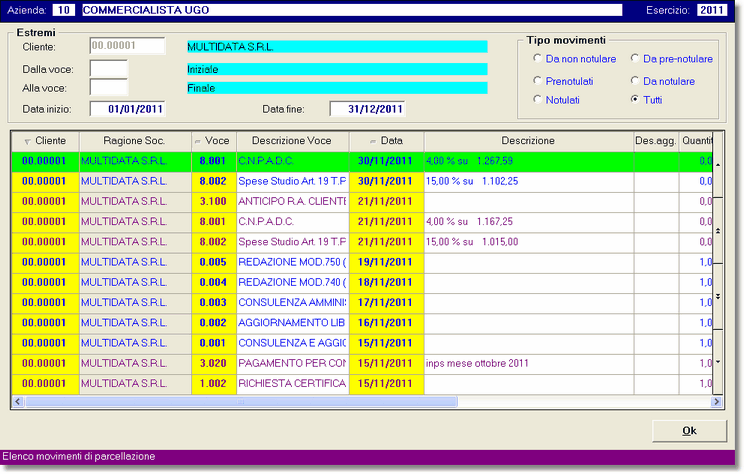Click the grid's double down arrow page button
The height and width of the screenshot is (474, 744).
coord(718,296)
